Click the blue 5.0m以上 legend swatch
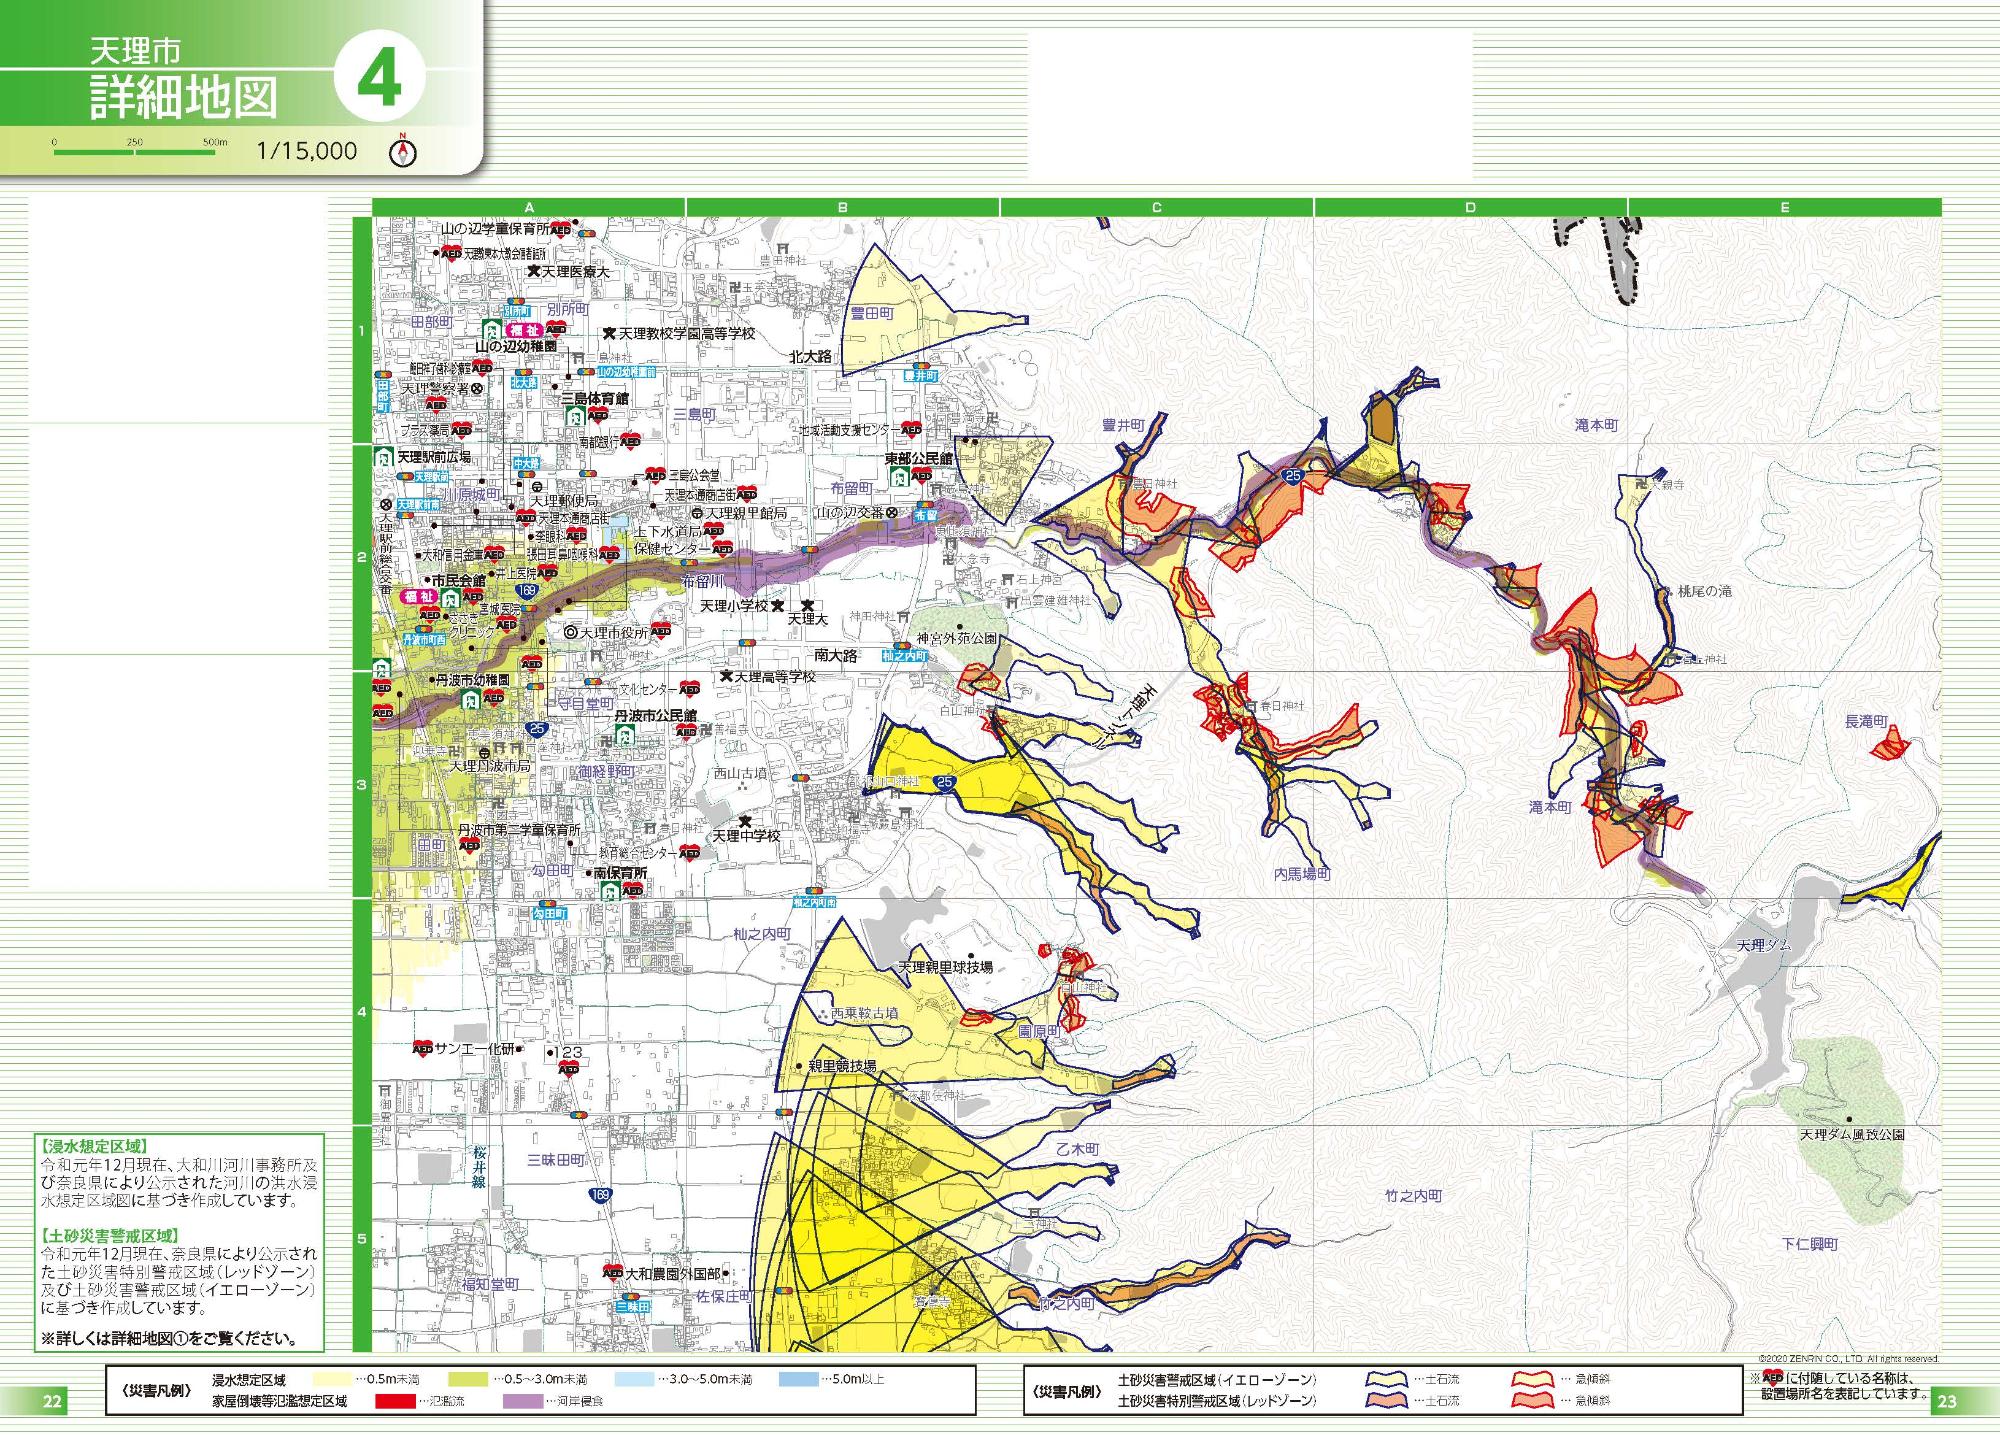Screen dimensions: 2000x1435 (798, 1380)
